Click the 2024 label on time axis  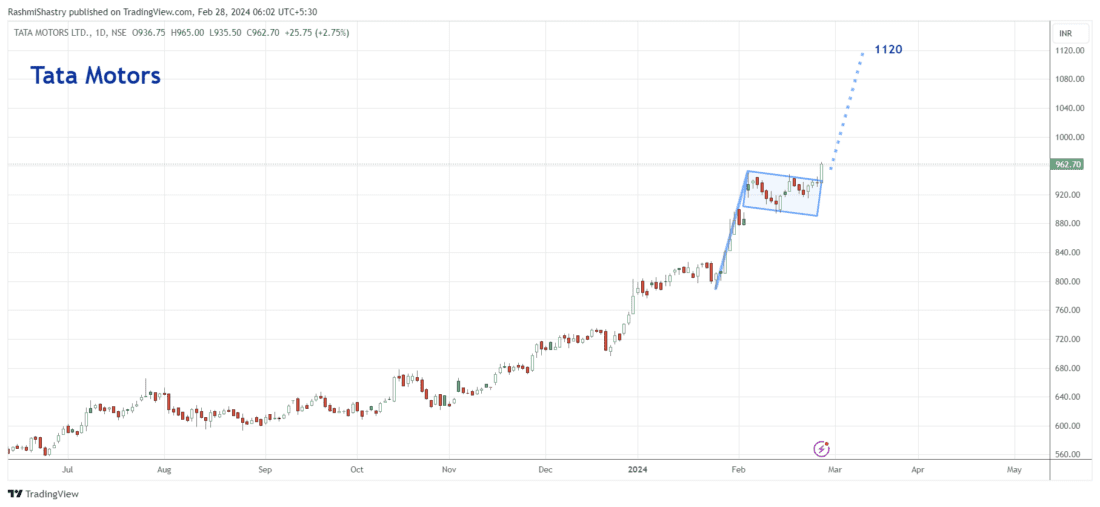641,467
